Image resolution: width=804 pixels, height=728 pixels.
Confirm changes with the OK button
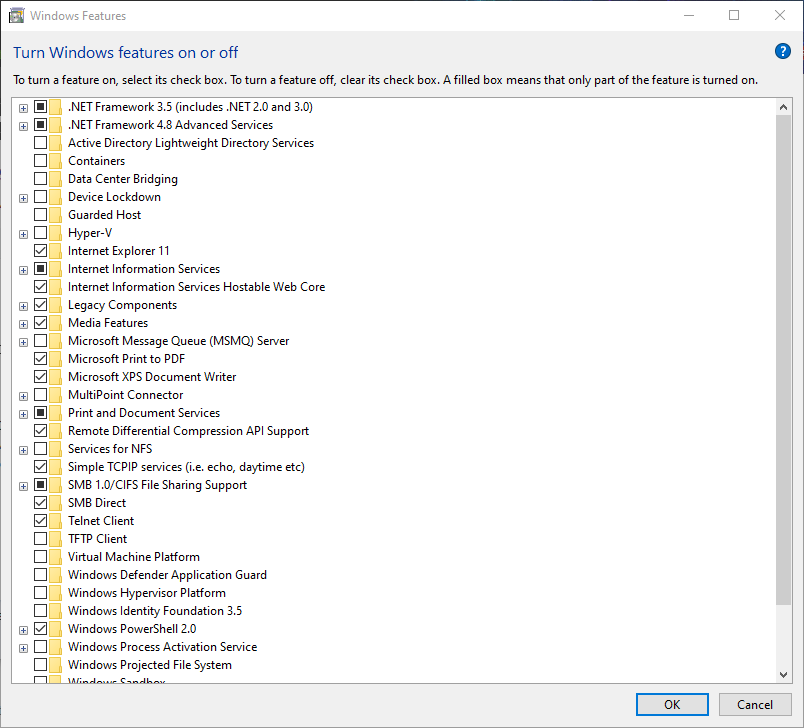point(672,704)
